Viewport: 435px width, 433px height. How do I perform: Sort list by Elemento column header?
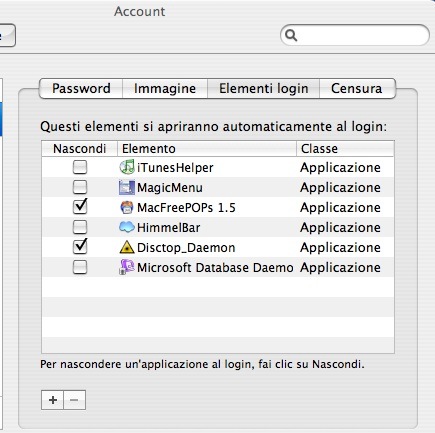[x=207, y=148]
